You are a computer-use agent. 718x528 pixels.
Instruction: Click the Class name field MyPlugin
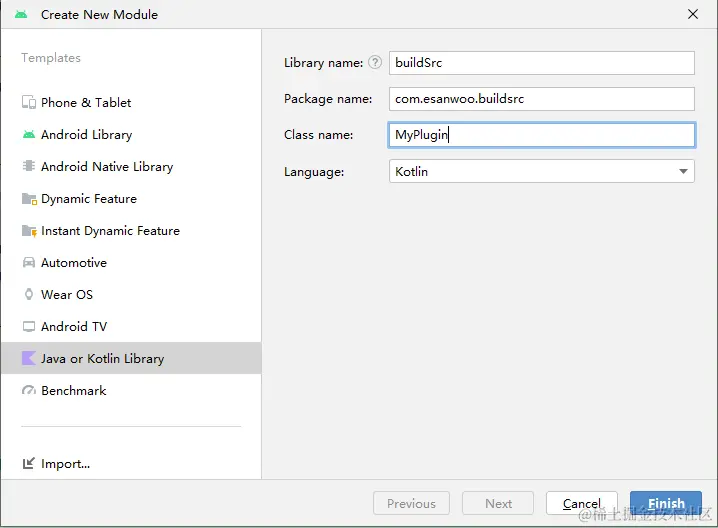[542, 135]
